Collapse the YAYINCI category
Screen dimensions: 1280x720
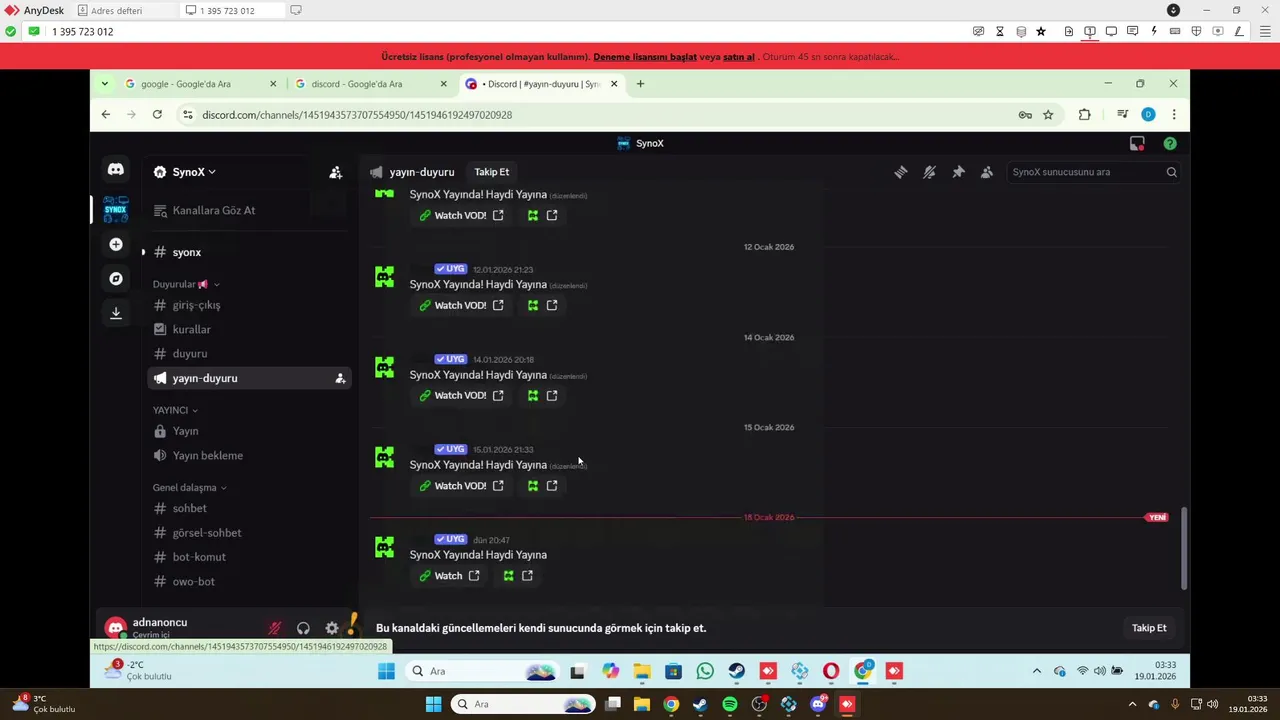click(x=175, y=410)
